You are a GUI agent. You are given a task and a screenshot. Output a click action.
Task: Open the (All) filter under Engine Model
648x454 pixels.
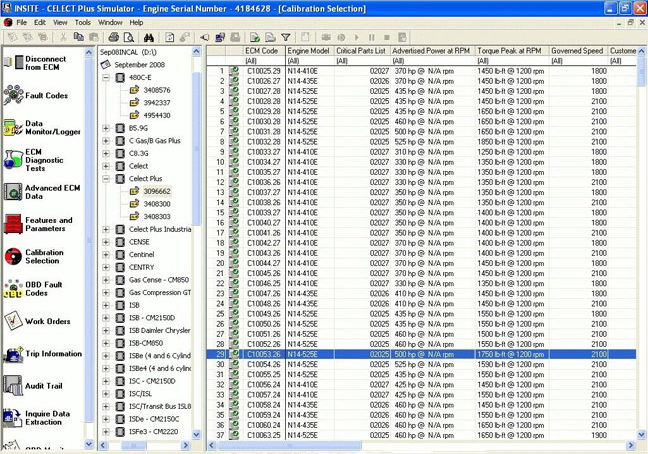coord(310,61)
